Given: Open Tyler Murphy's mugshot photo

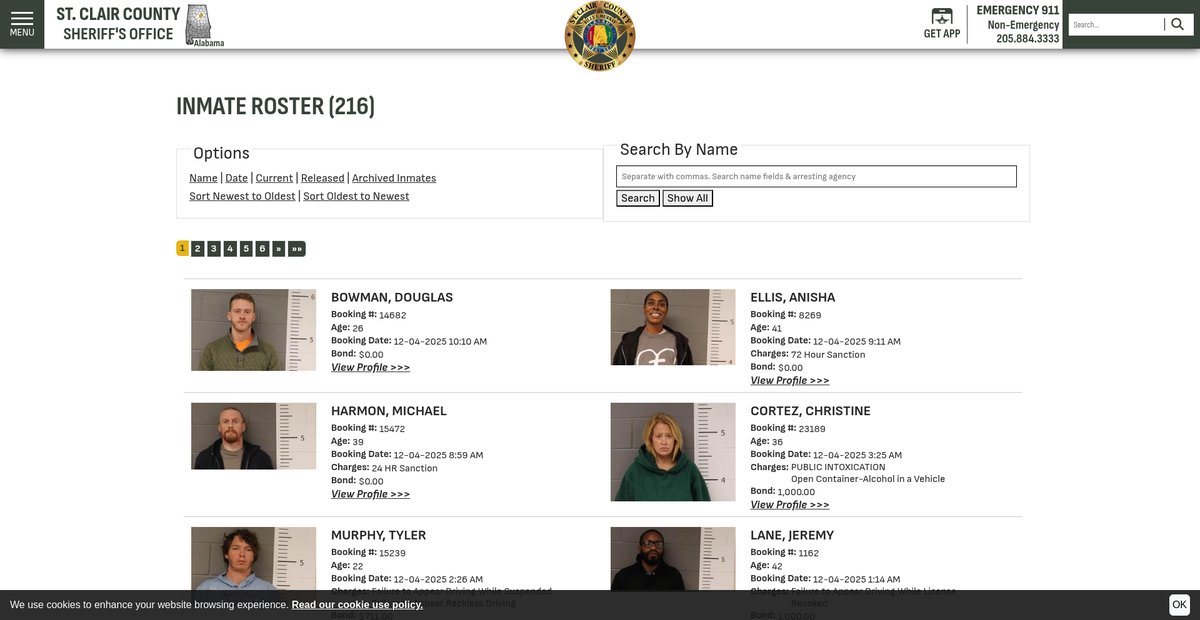Looking at the screenshot, I should point(254,558).
